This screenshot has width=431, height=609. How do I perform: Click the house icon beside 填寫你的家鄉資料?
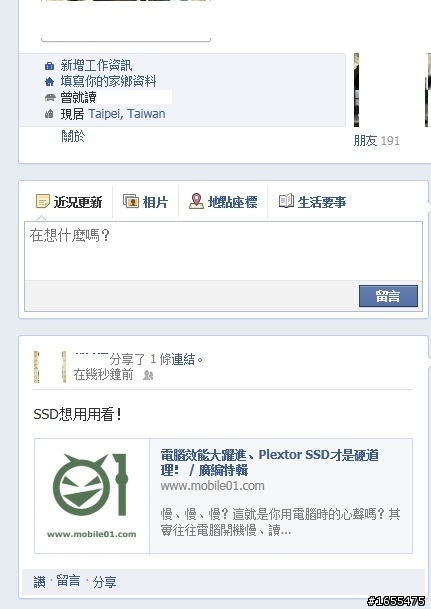click(49, 82)
